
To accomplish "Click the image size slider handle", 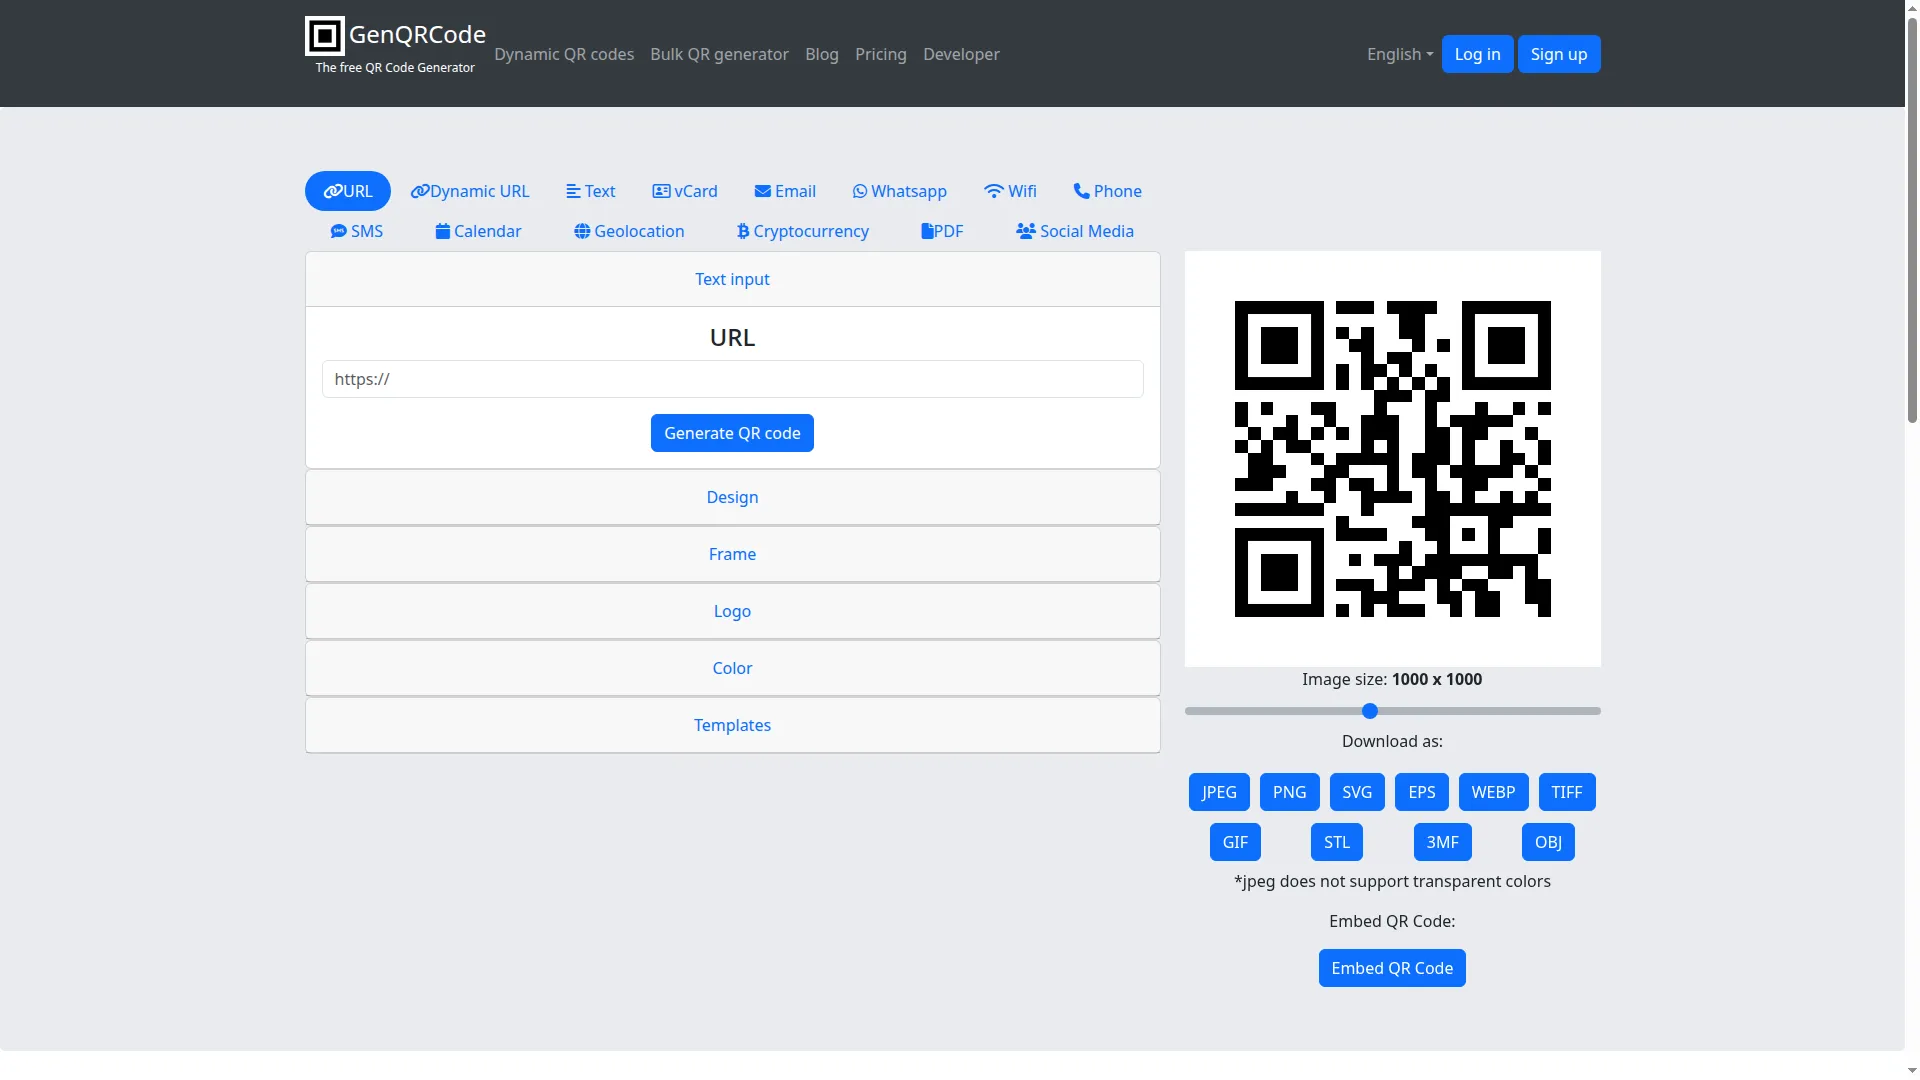I will (x=1370, y=711).
